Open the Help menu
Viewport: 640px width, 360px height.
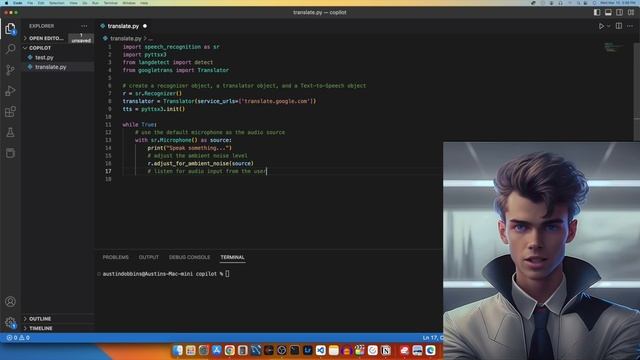tap(144, 3)
